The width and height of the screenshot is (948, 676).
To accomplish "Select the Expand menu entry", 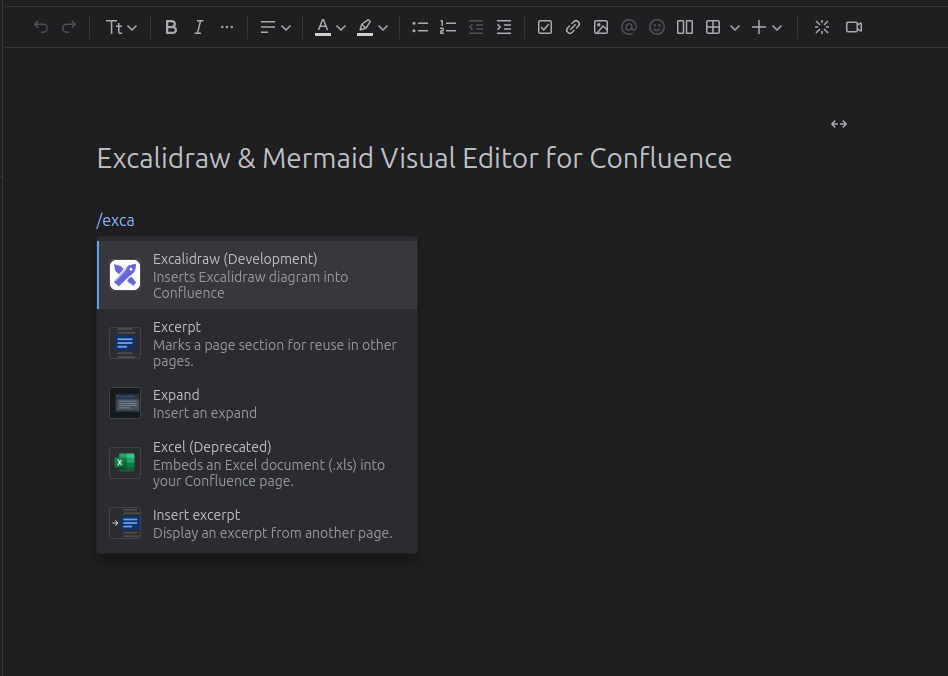I will [x=258, y=403].
